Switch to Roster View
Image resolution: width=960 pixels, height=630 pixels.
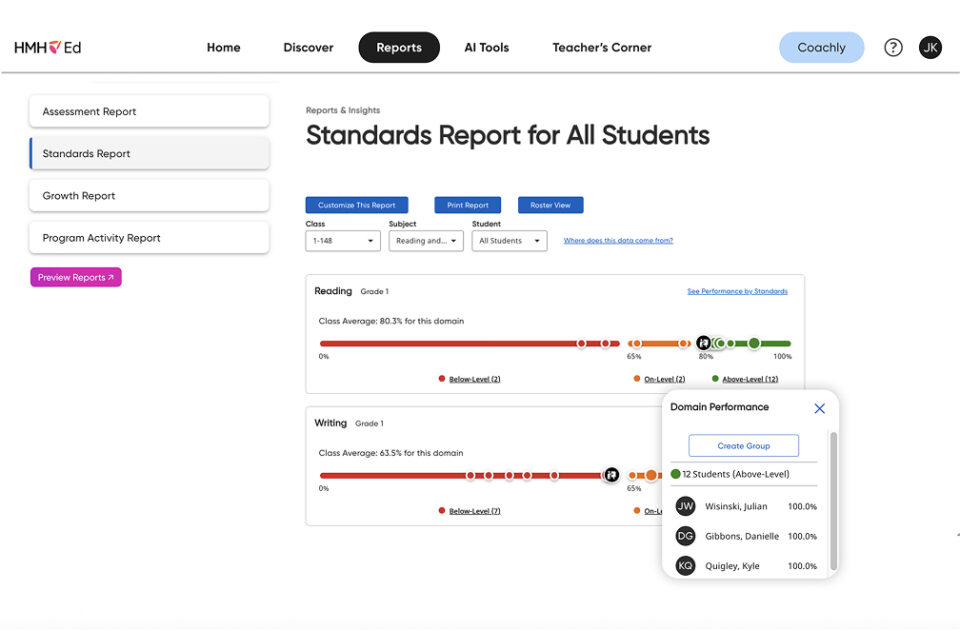550,205
